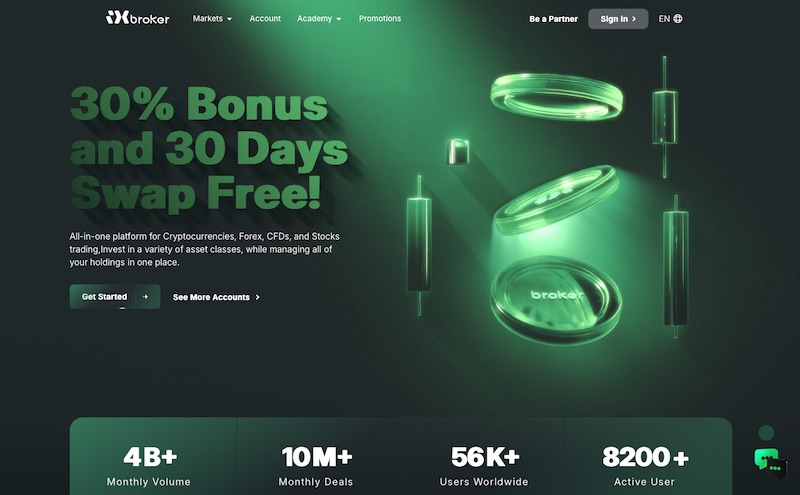Image resolution: width=800 pixels, height=495 pixels.
Task: Click the Get Started button
Action: pyautogui.click(x=115, y=296)
